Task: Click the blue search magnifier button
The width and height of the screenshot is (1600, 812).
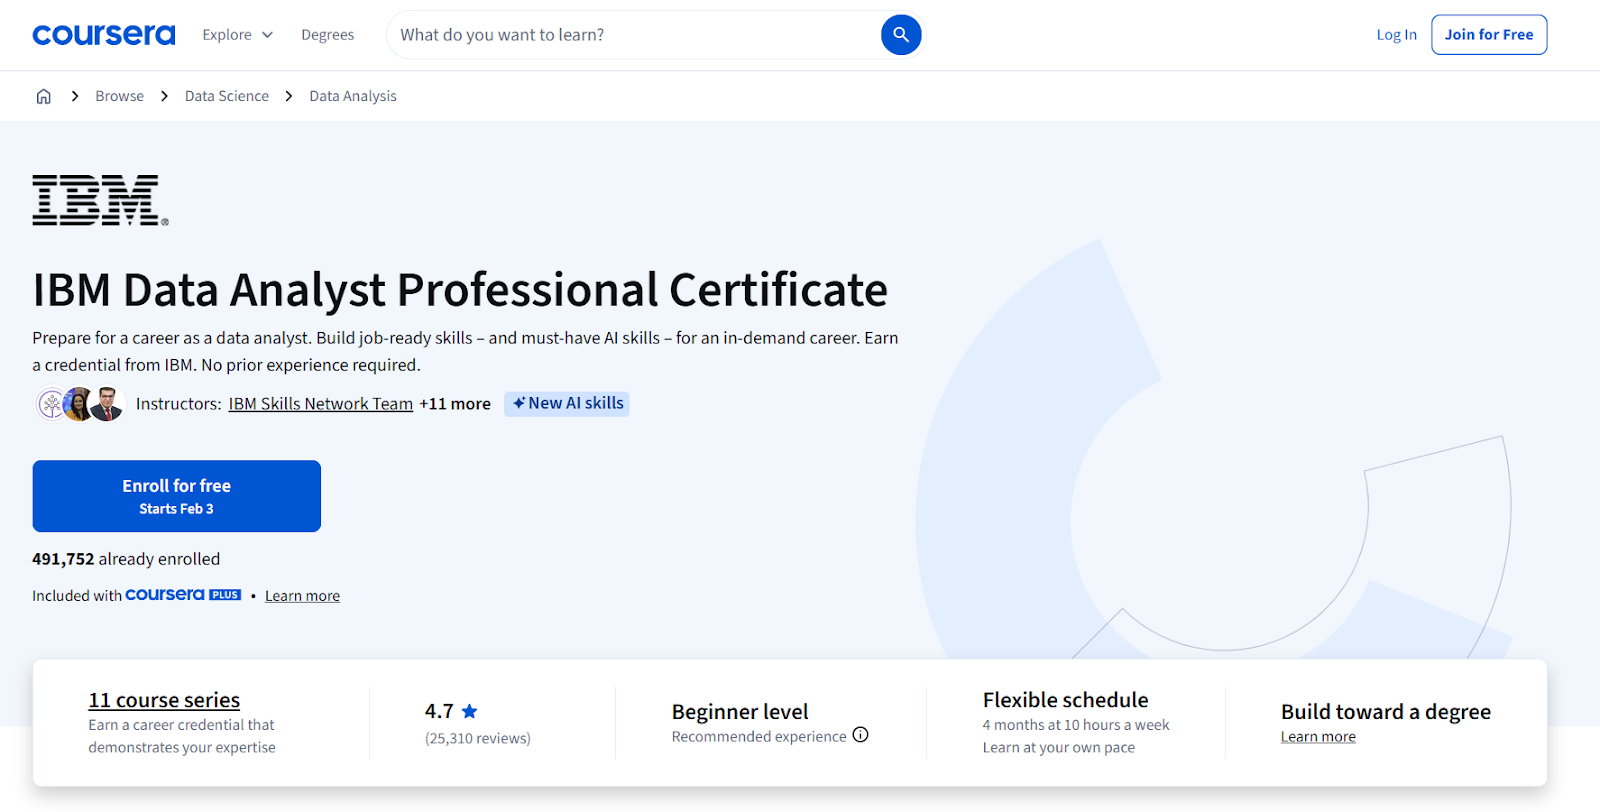Action: coord(901,35)
